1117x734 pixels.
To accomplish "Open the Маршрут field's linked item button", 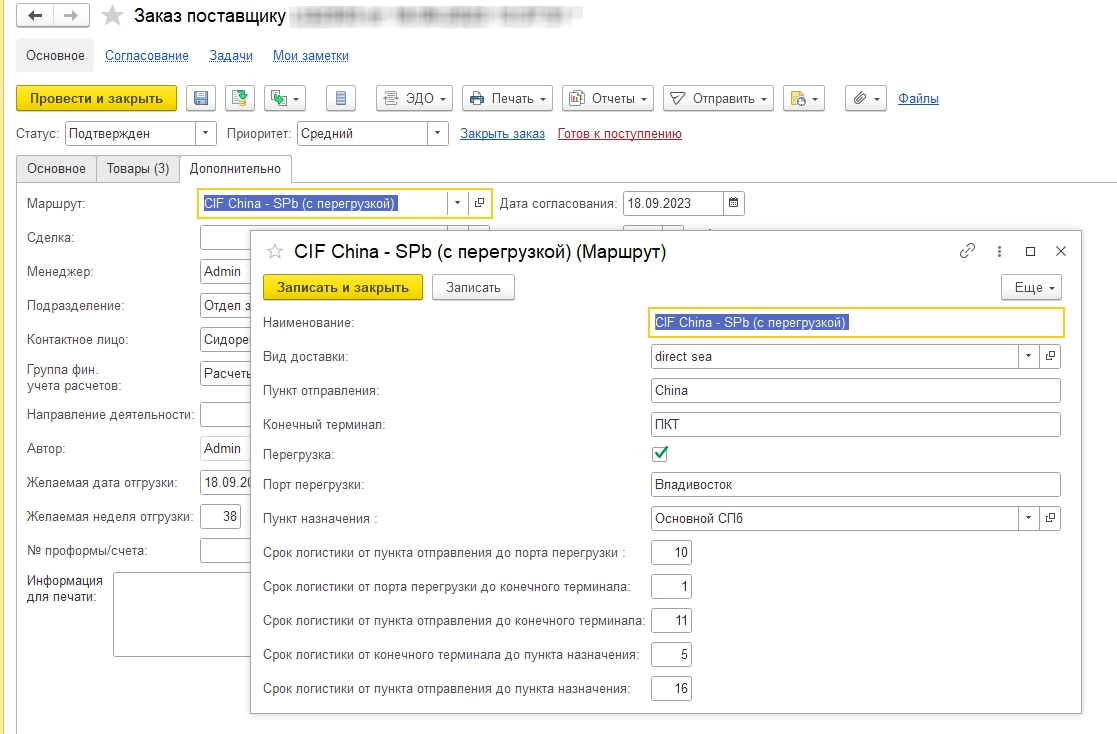I will coord(479,203).
